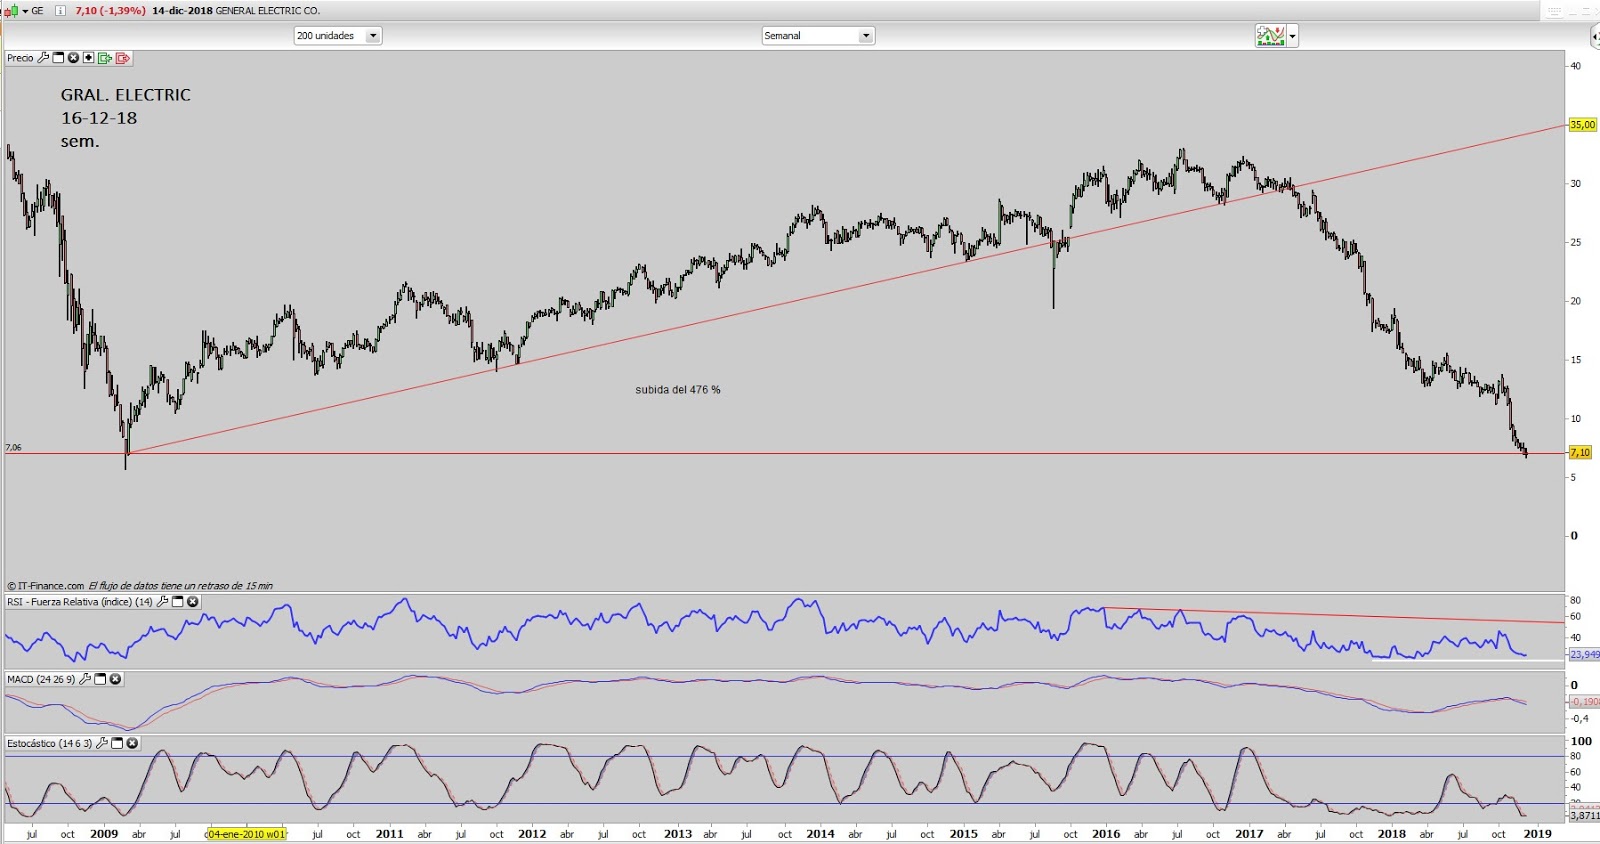Open RSI indicator wrench settings

[x=163, y=602]
